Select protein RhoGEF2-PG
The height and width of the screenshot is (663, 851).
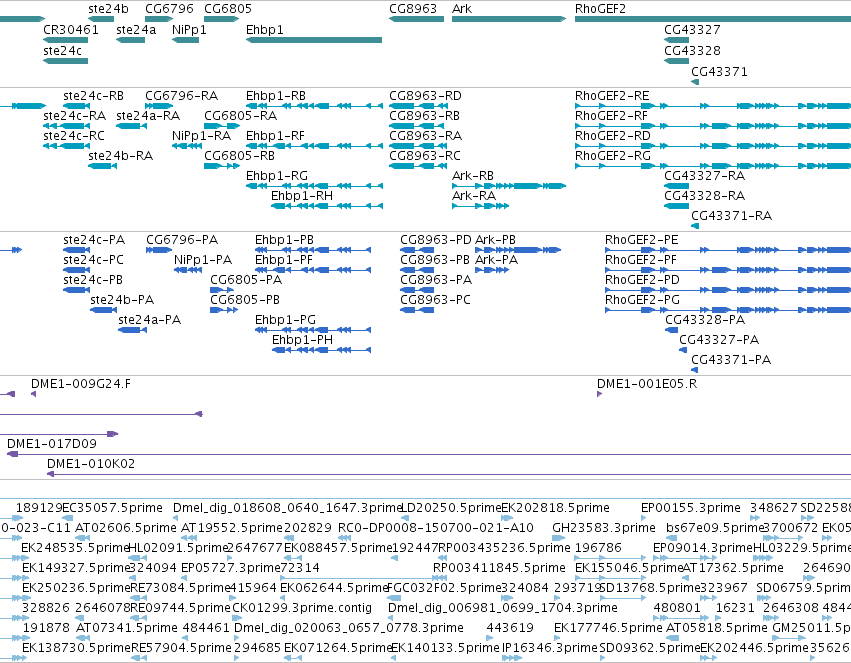(643, 299)
